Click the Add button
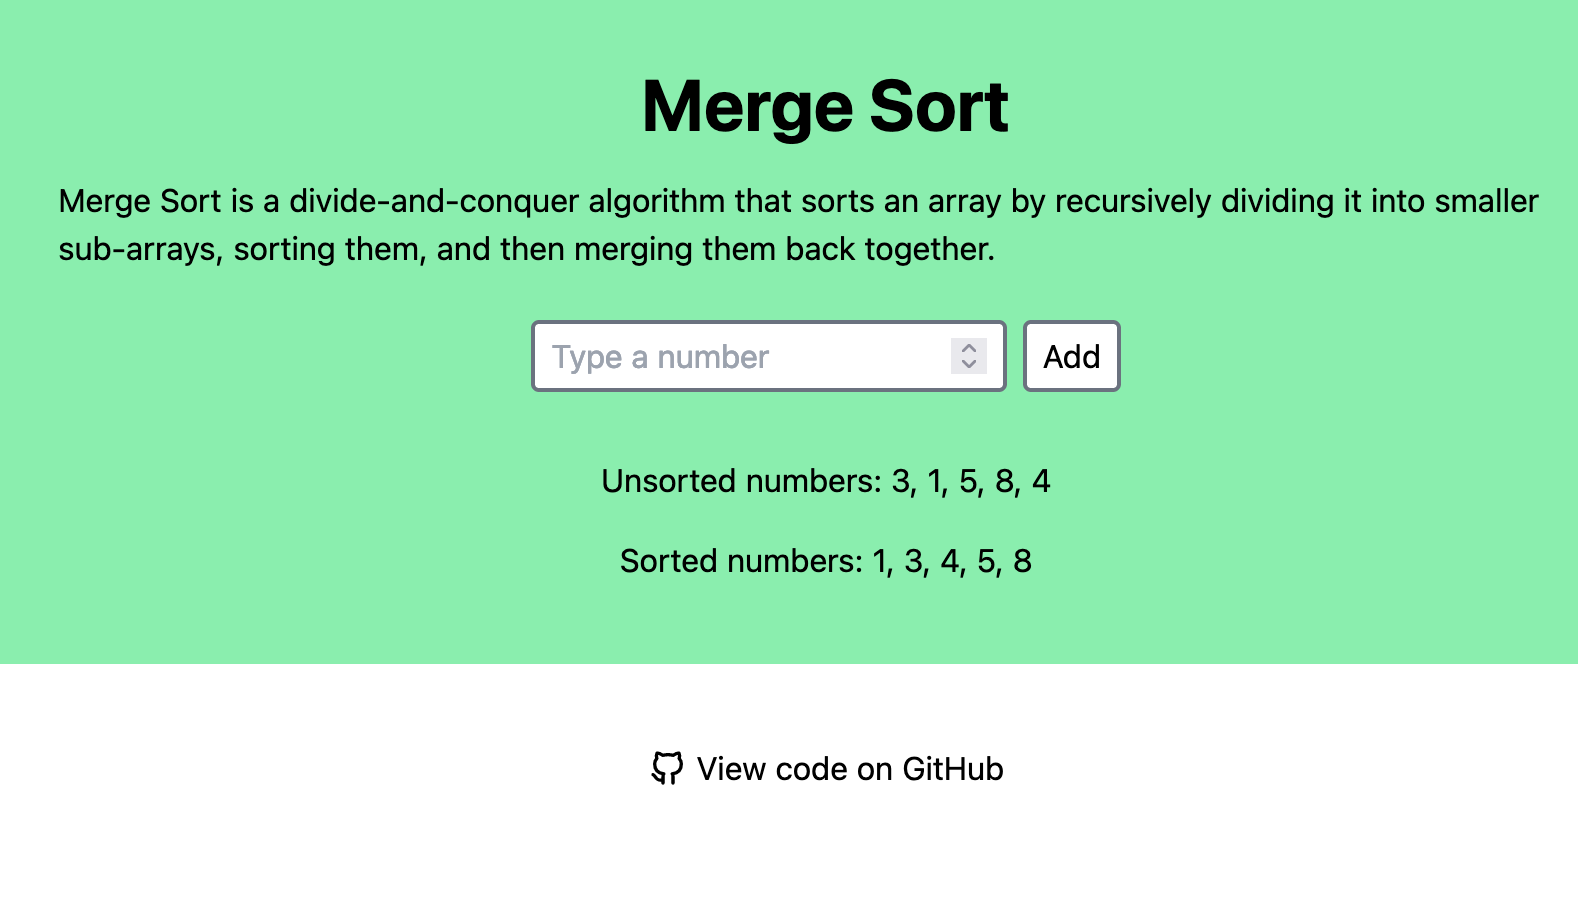Viewport: 1578px width, 908px height. (1071, 356)
